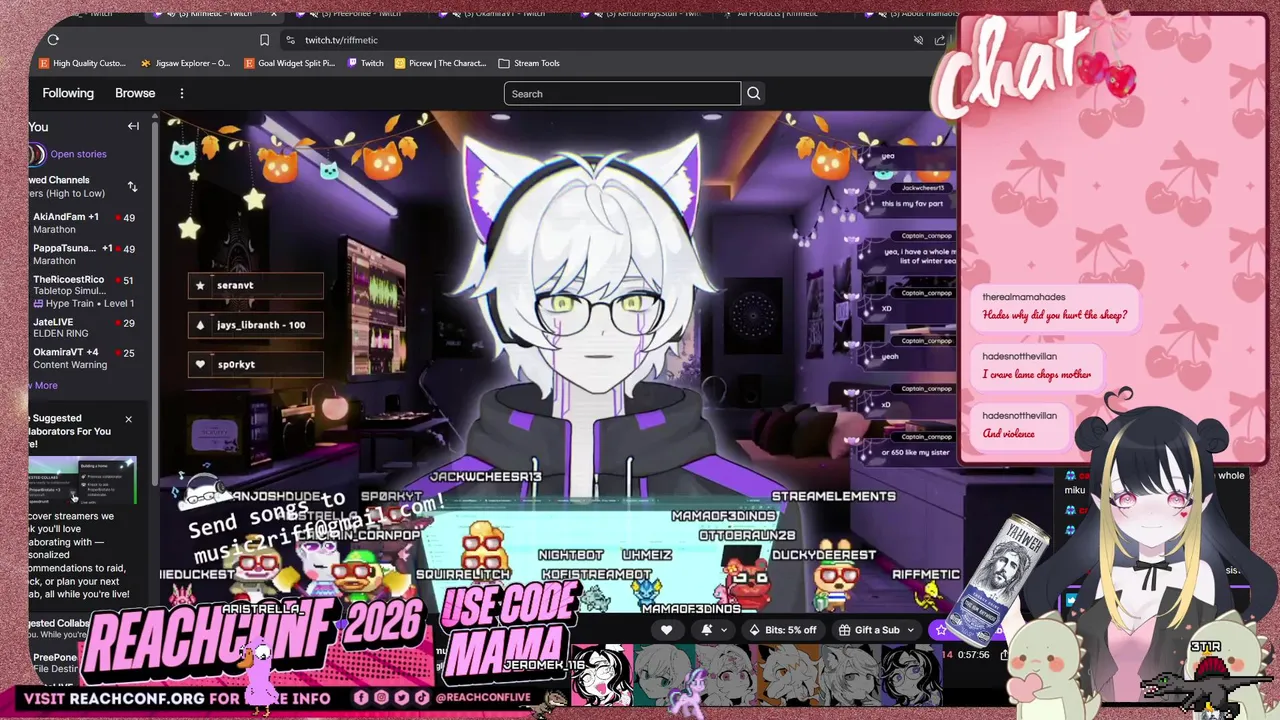Select the sp0rkyt heart label
Image resolution: width=1280 pixels, height=720 pixels.
click(256, 364)
